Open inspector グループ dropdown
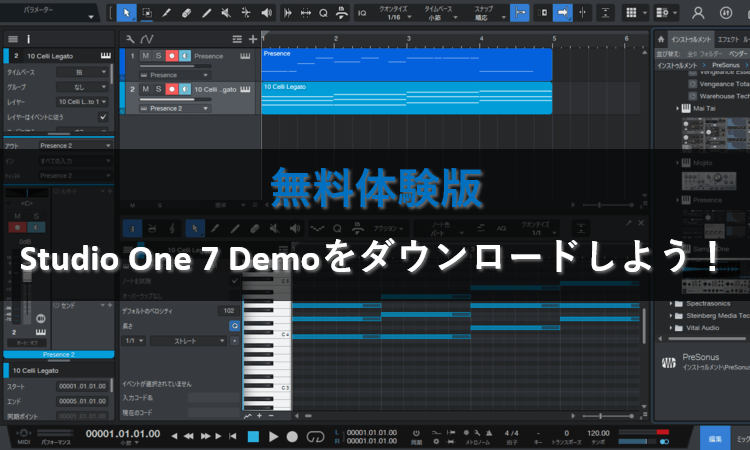Screen dimensions: 750x450 click(x=82, y=87)
